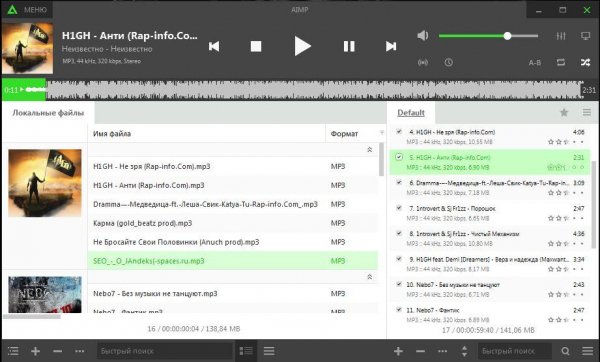Switch to the Default playlist tab
This screenshot has width=600, height=362.
(x=411, y=113)
